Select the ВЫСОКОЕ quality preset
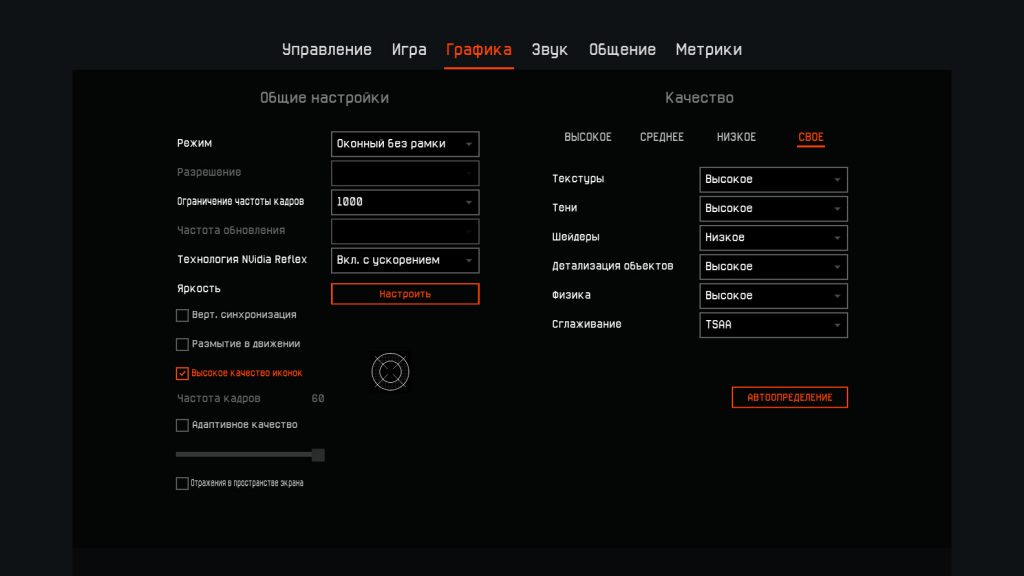 pos(588,136)
